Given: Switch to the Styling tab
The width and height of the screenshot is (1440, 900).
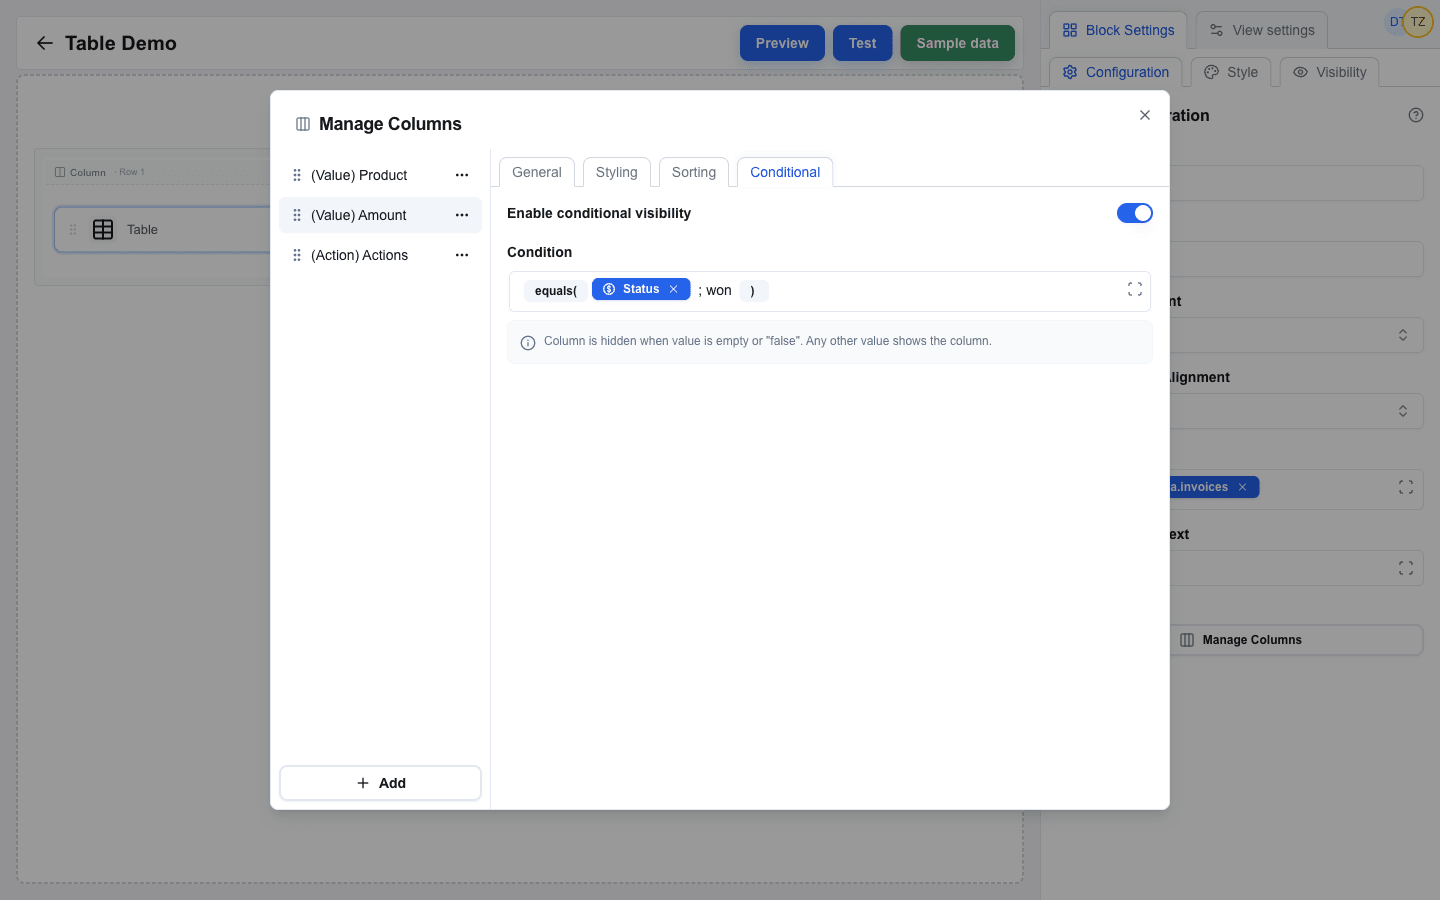Looking at the screenshot, I should (617, 172).
